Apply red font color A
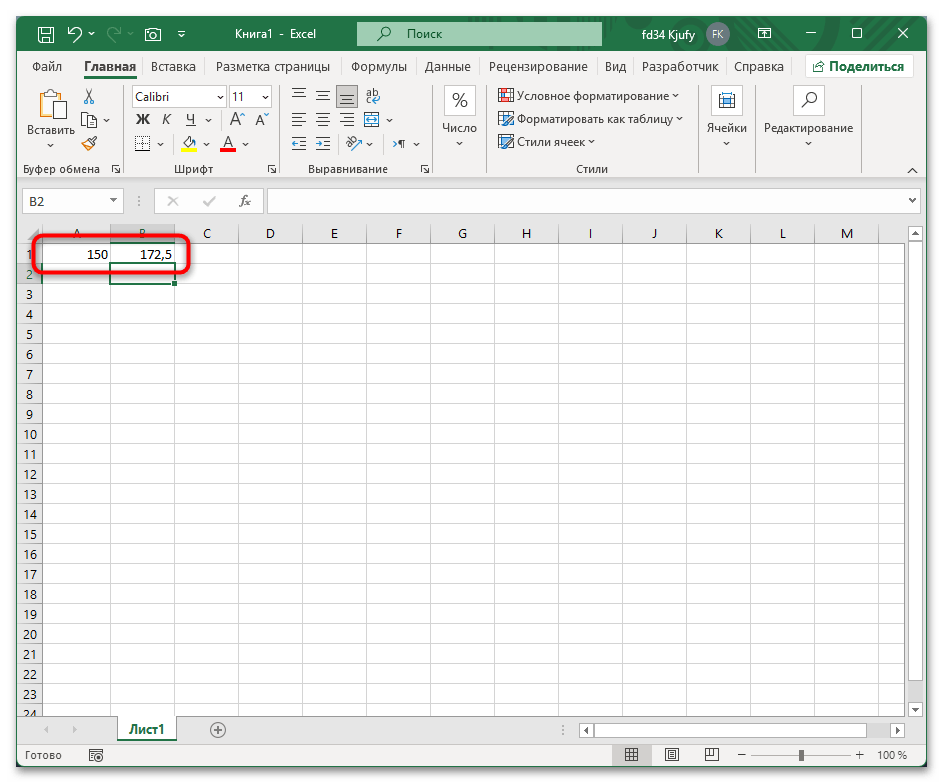Image resolution: width=943 pixels, height=783 pixels. pyautogui.click(x=228, y=144)
